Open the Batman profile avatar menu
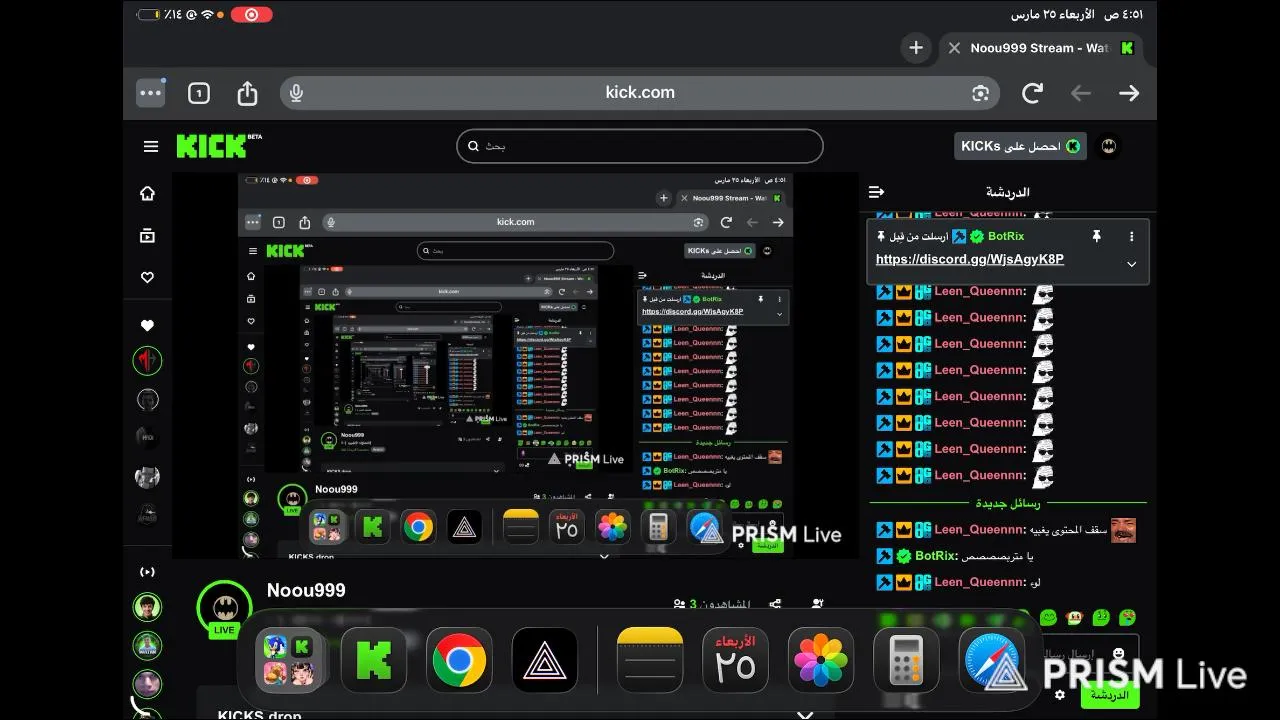 (x=1108, y=146)
